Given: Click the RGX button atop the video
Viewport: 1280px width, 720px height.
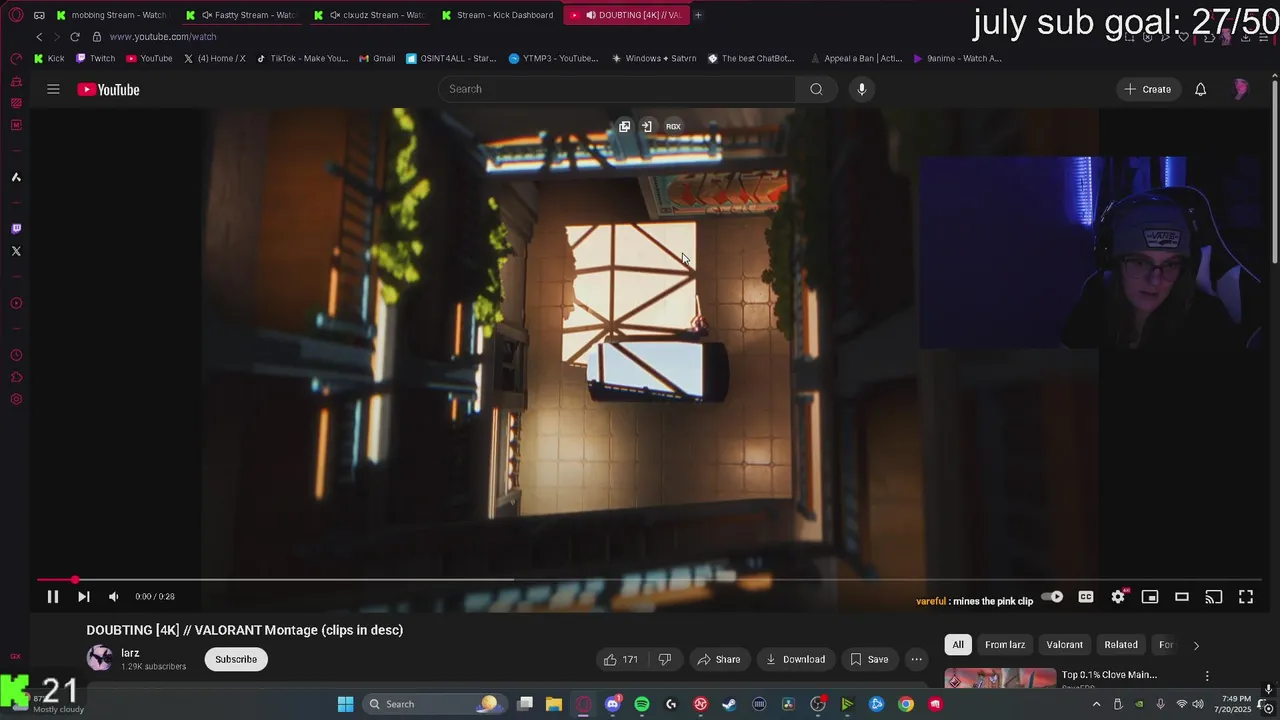Looking at the screenshot, I should pyautogui.click(x=673, y=127).
